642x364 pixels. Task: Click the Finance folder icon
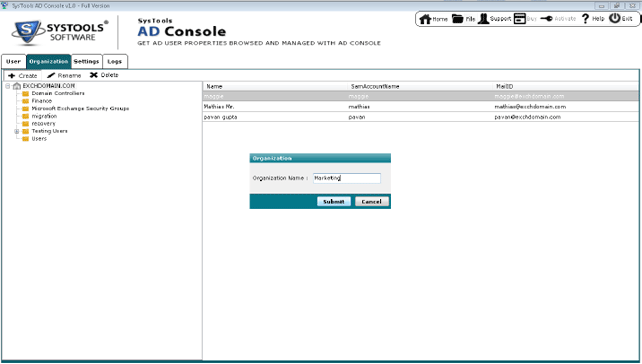pyautogui.click(x=25, y=101)
